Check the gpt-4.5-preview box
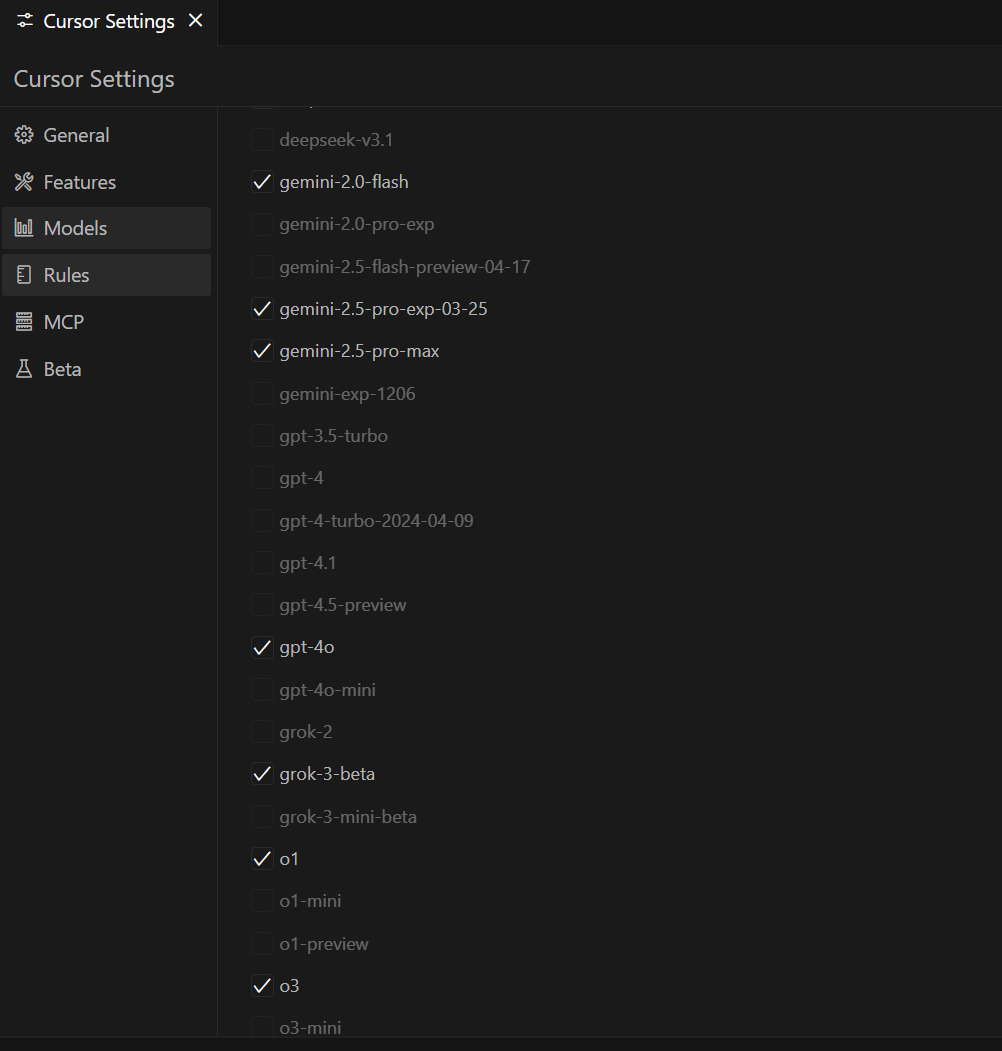The image size is (1002, 1051). click(262, 605)
